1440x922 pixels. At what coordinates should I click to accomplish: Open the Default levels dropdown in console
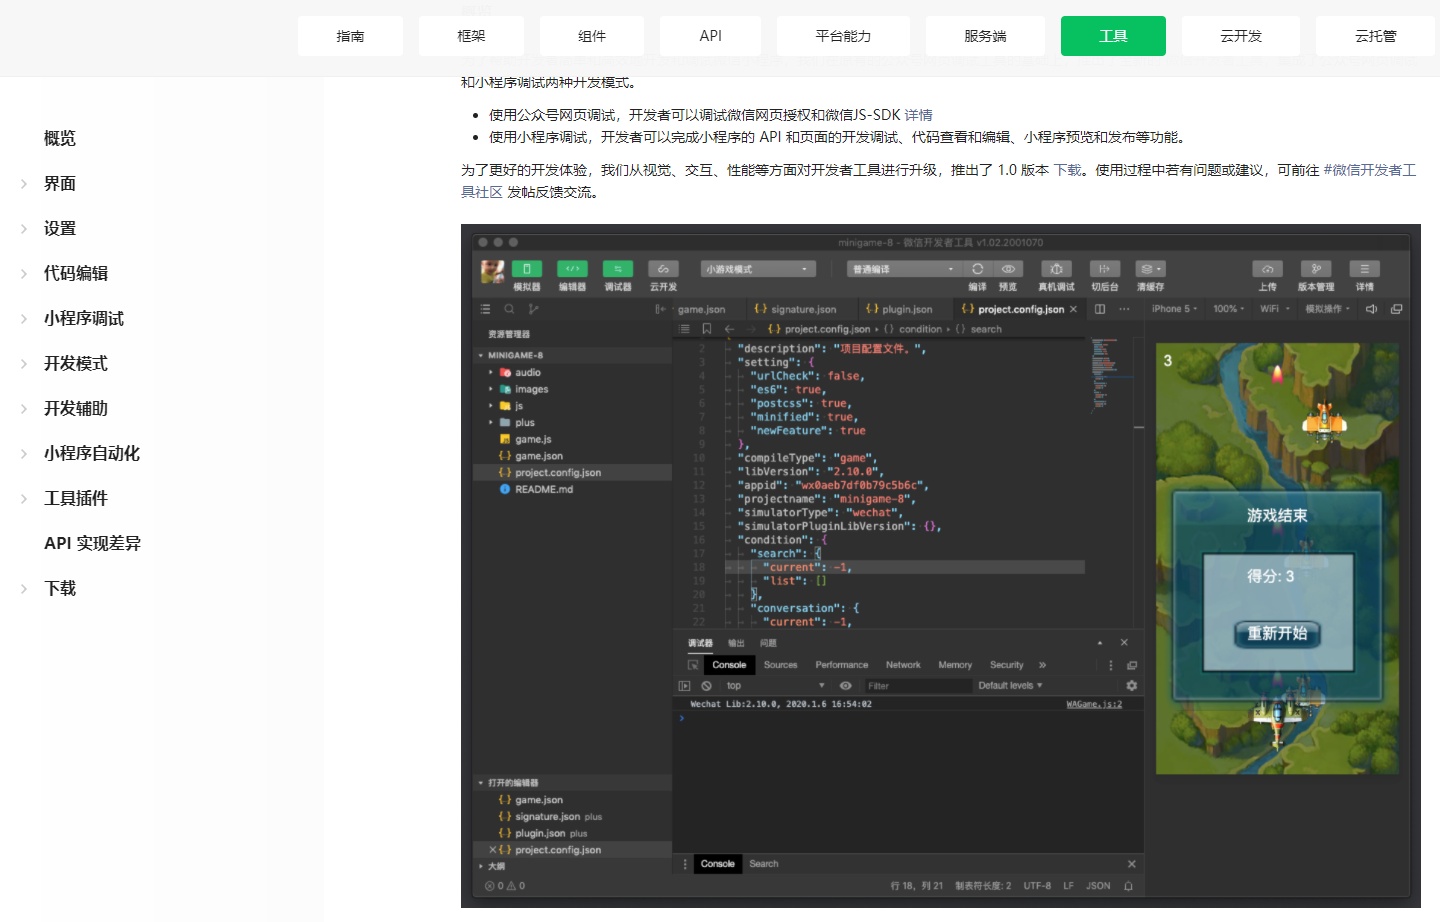tap(1011, 686)
